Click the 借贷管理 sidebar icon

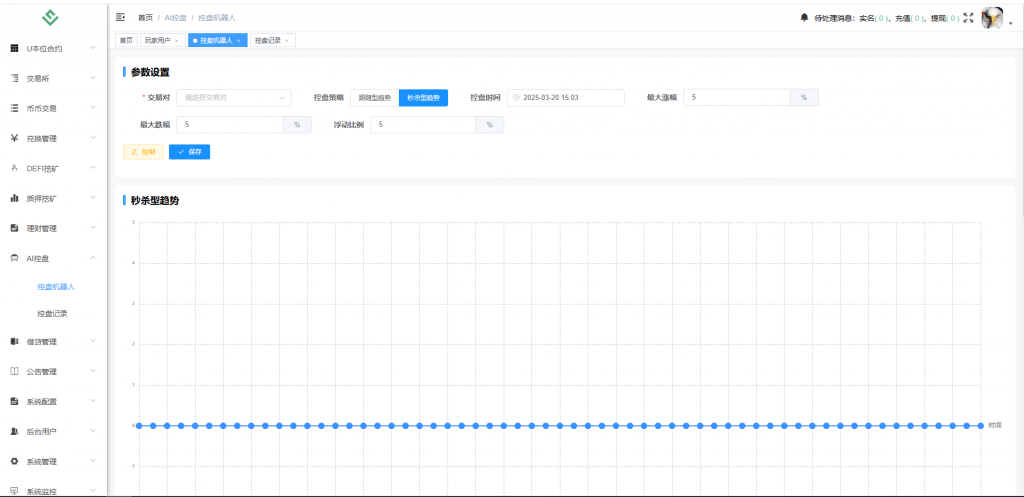point(14,342)
